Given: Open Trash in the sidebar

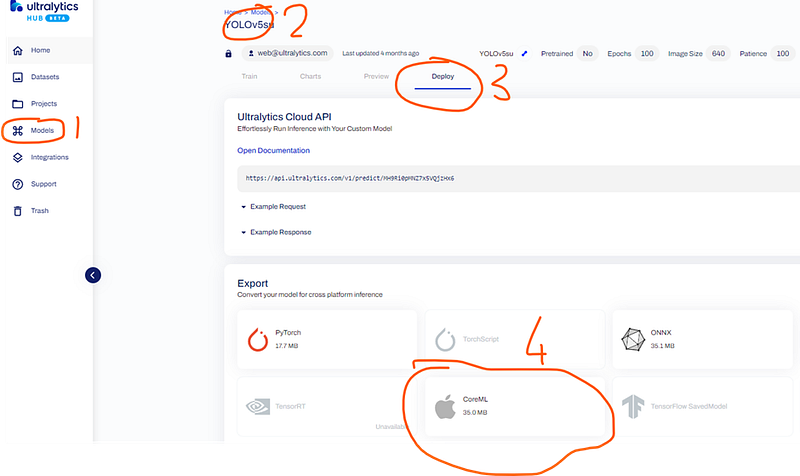Looking at the screenshot, I should click(x=49, y=211).
